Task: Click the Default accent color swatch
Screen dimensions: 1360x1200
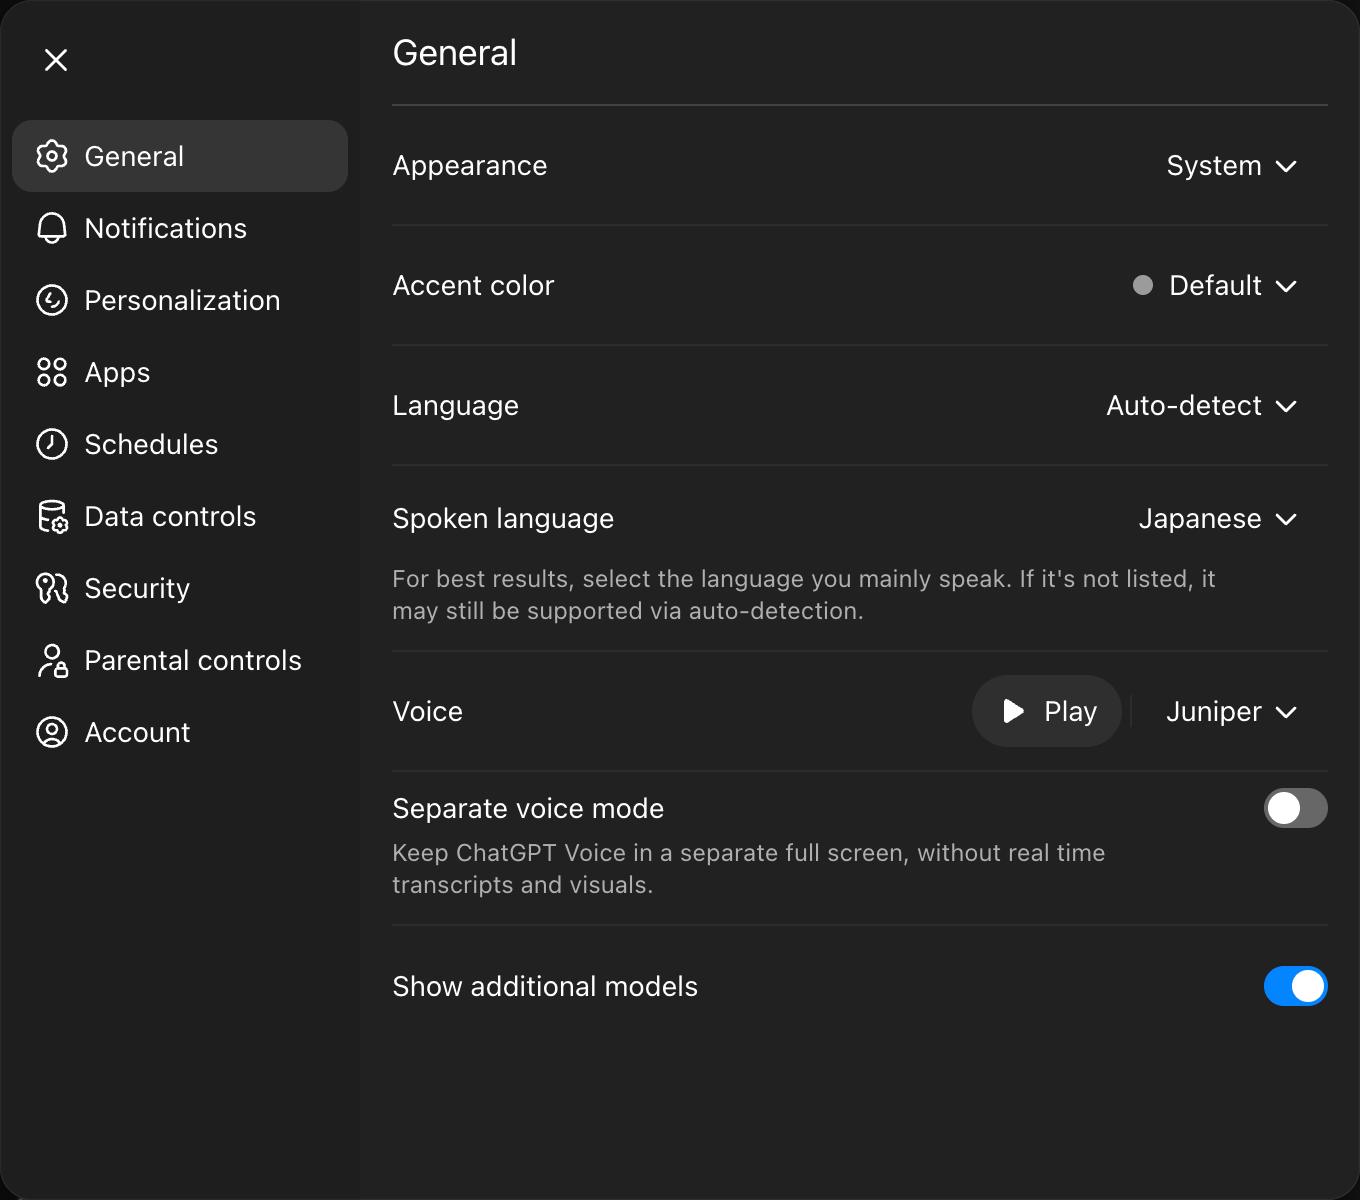Action: click(x=1143, y=286)
